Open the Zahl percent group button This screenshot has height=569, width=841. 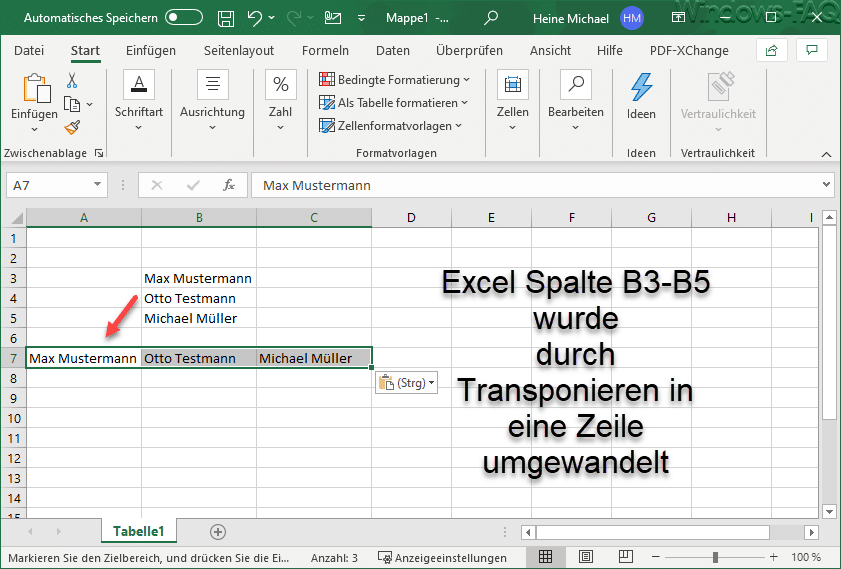coord(281,101)
